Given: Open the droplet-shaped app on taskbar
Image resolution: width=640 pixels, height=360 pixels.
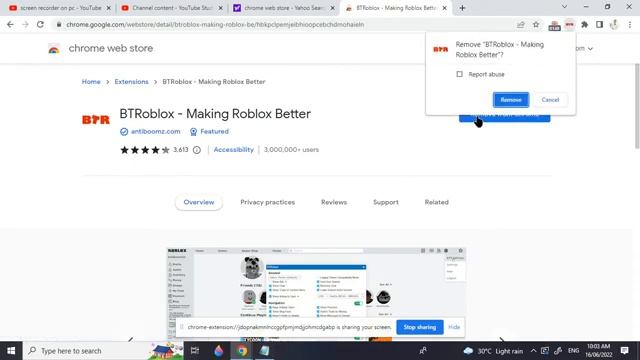Looking at the screenshot, I should pos(218,351).
